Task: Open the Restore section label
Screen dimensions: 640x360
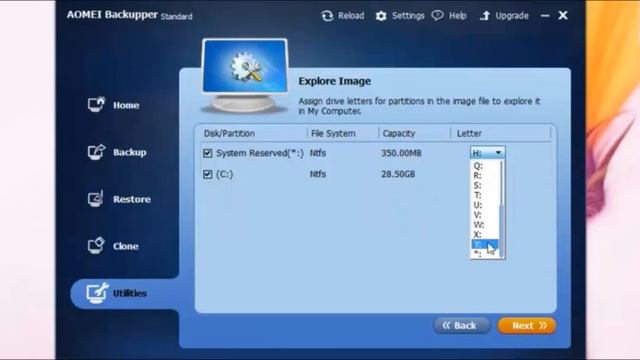Action: [132, 199]
